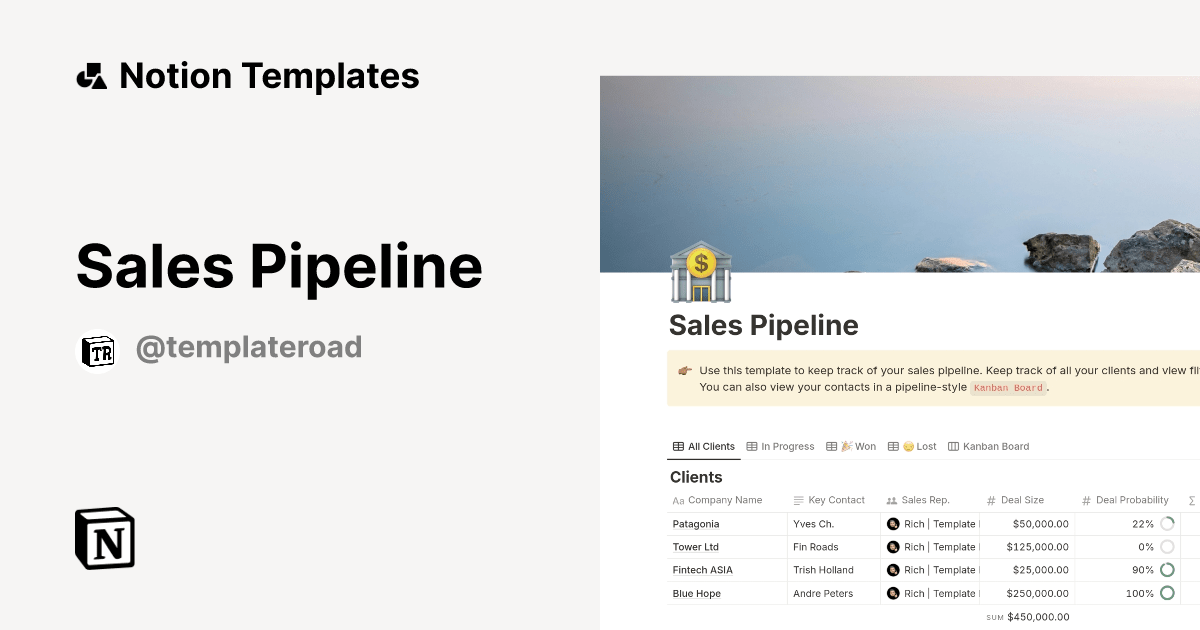Screen dimensions: 1200x630
Task: Click the Company Name Aa column icon
Action: [x=678, y=500]
